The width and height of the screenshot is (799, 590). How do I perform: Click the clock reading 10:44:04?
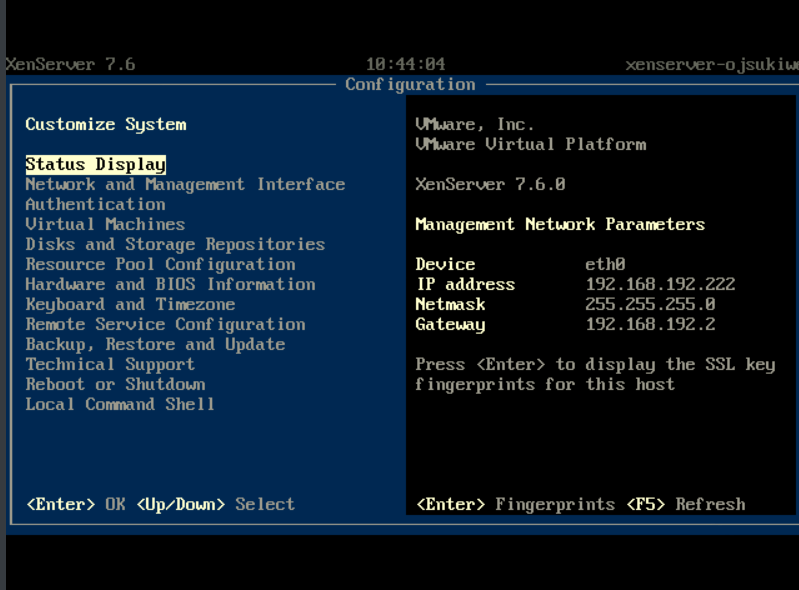tap(406, 64)
